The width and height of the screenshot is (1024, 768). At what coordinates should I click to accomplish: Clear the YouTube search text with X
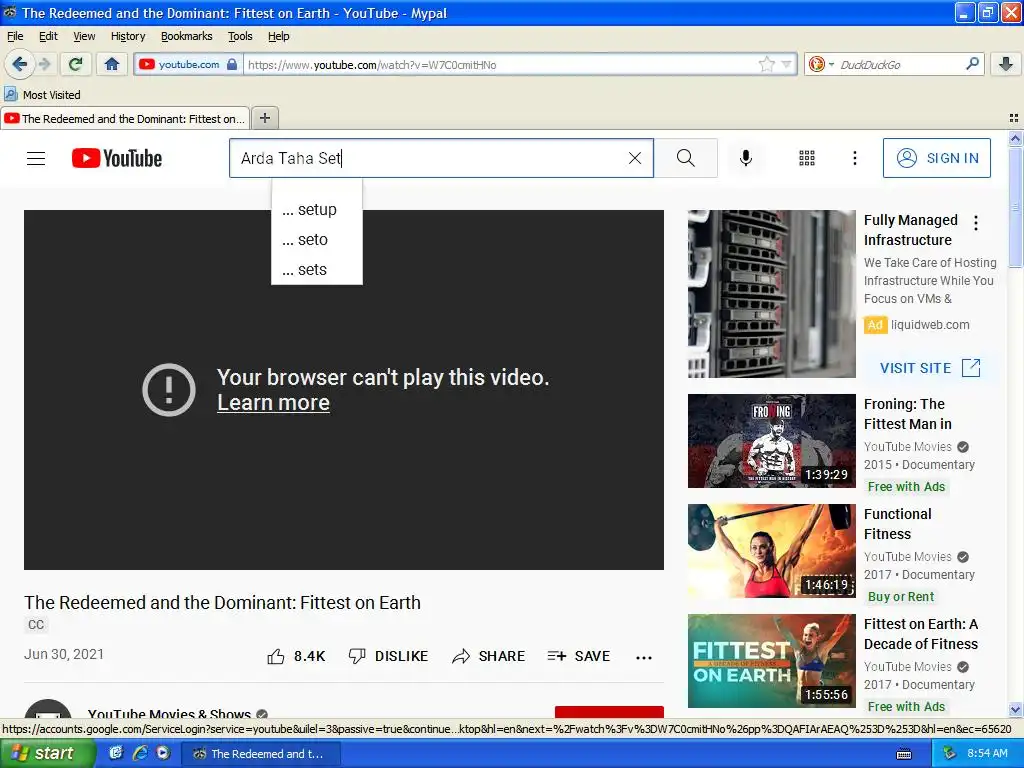point(634,158)
